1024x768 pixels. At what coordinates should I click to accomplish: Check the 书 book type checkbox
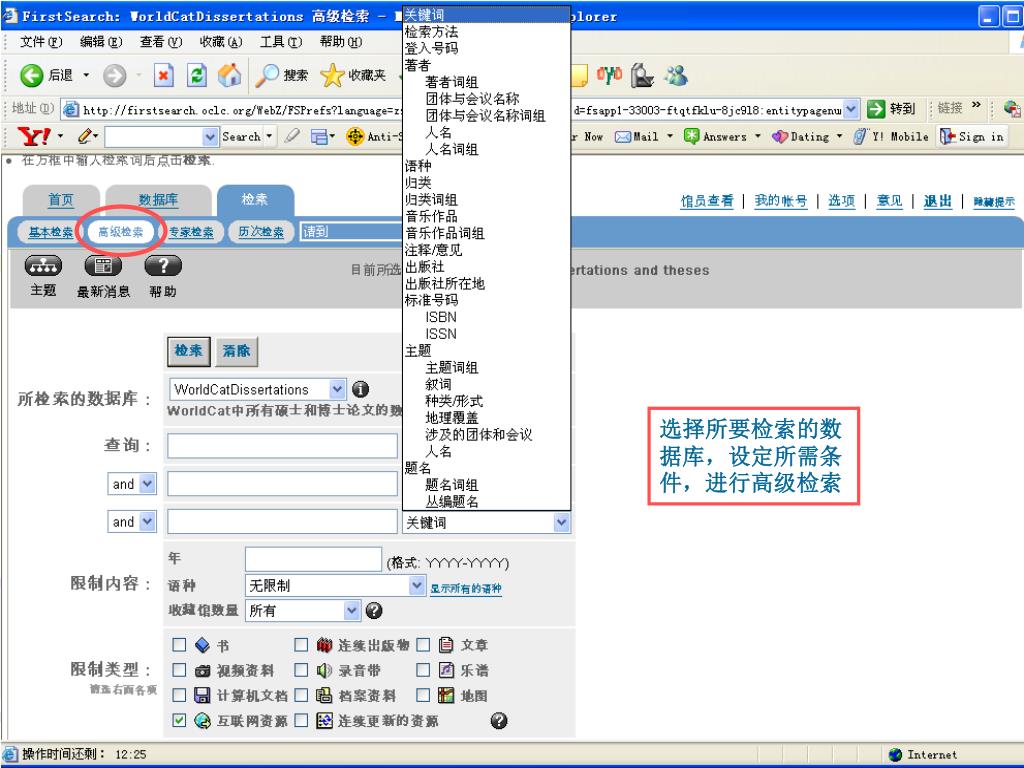(x=179, y=645)
